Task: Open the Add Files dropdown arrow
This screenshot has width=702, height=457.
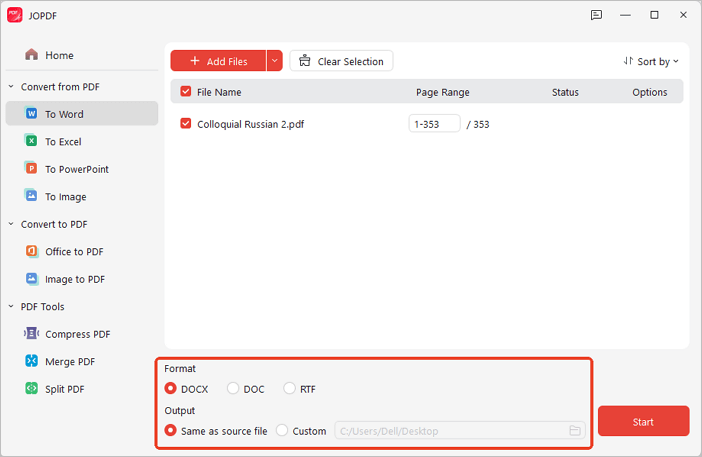Action: pyautogui.click(x=274, y=61)
